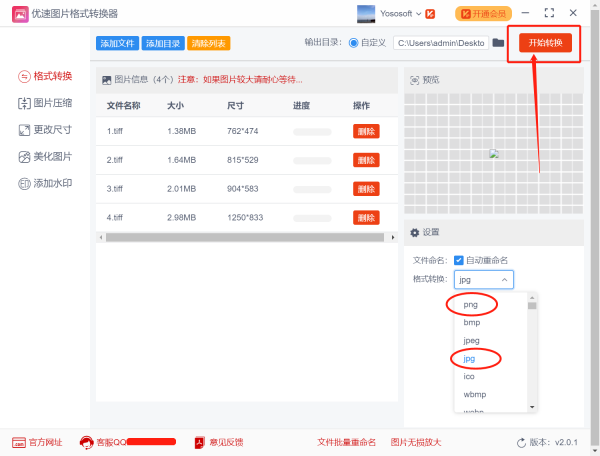
Task: Select the 1.tiff file name
Action: [114, 131]
